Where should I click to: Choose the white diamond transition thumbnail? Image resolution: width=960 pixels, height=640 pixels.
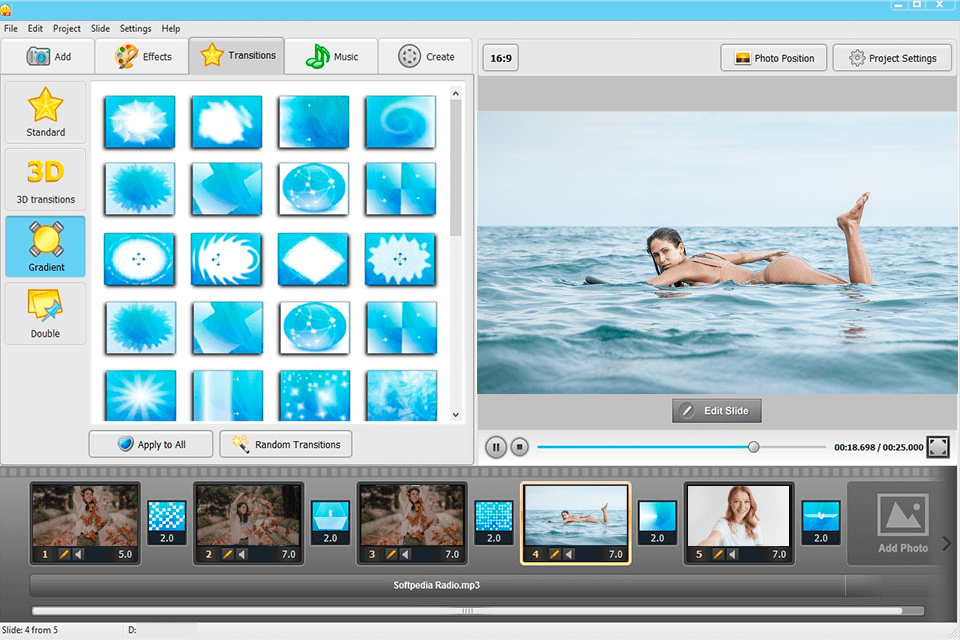coord(313,259)
